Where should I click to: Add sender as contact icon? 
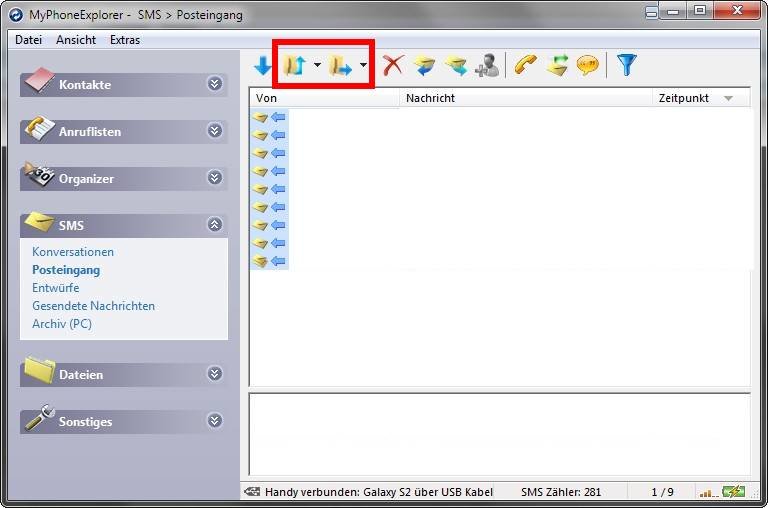click(x=487, y=65)
